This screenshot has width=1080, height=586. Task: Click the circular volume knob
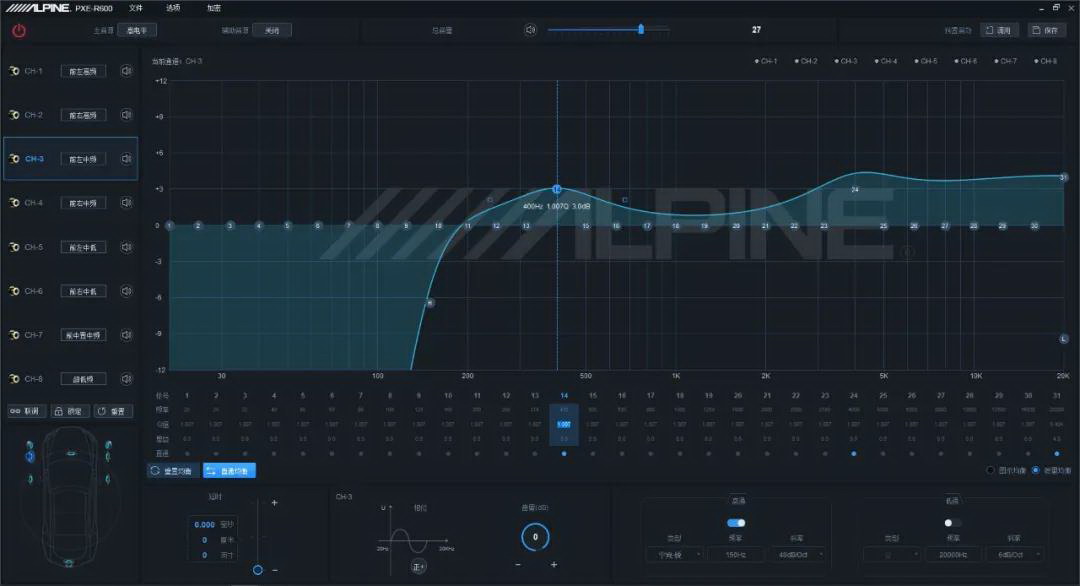(535, 537)
